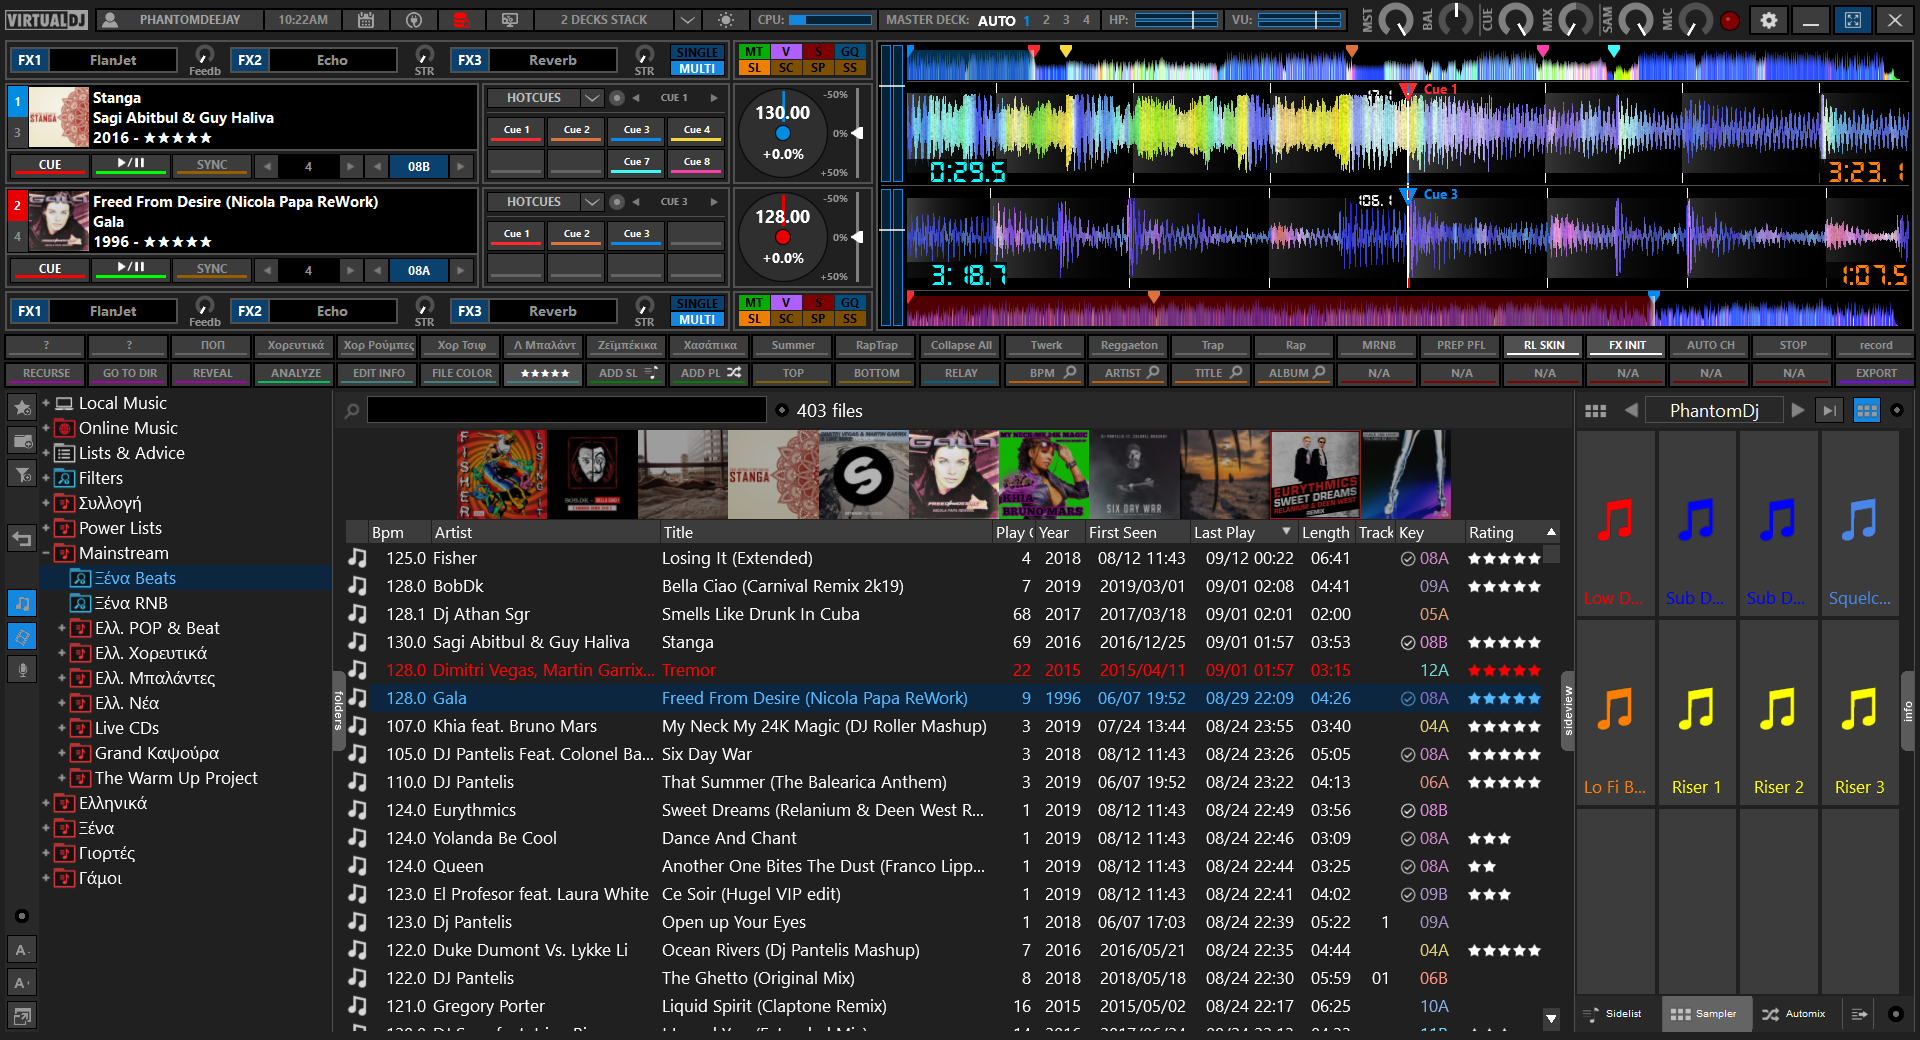Click the red database lock icon

pyautogui.click(x=461, y=20)
